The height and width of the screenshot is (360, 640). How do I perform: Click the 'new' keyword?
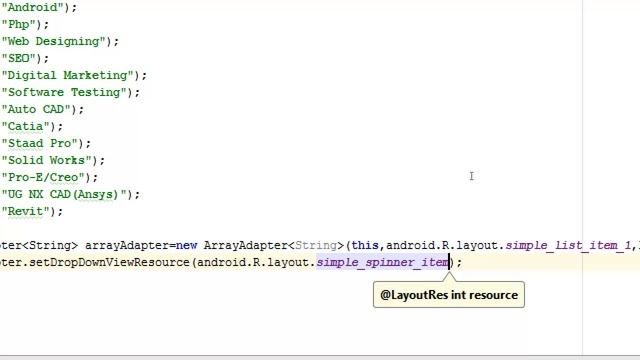[186, 245]
